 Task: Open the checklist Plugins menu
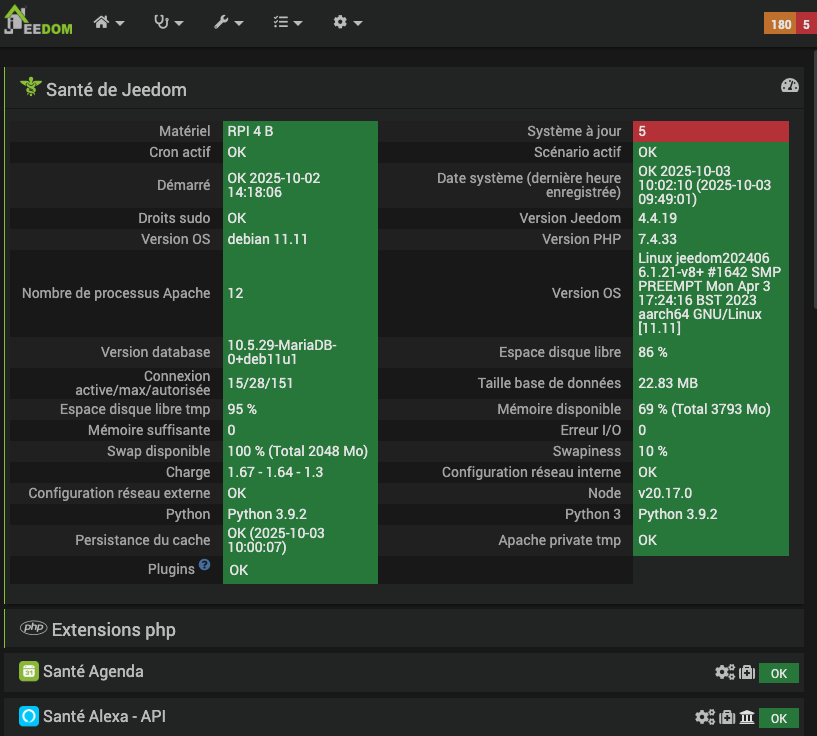click(288, 22)
